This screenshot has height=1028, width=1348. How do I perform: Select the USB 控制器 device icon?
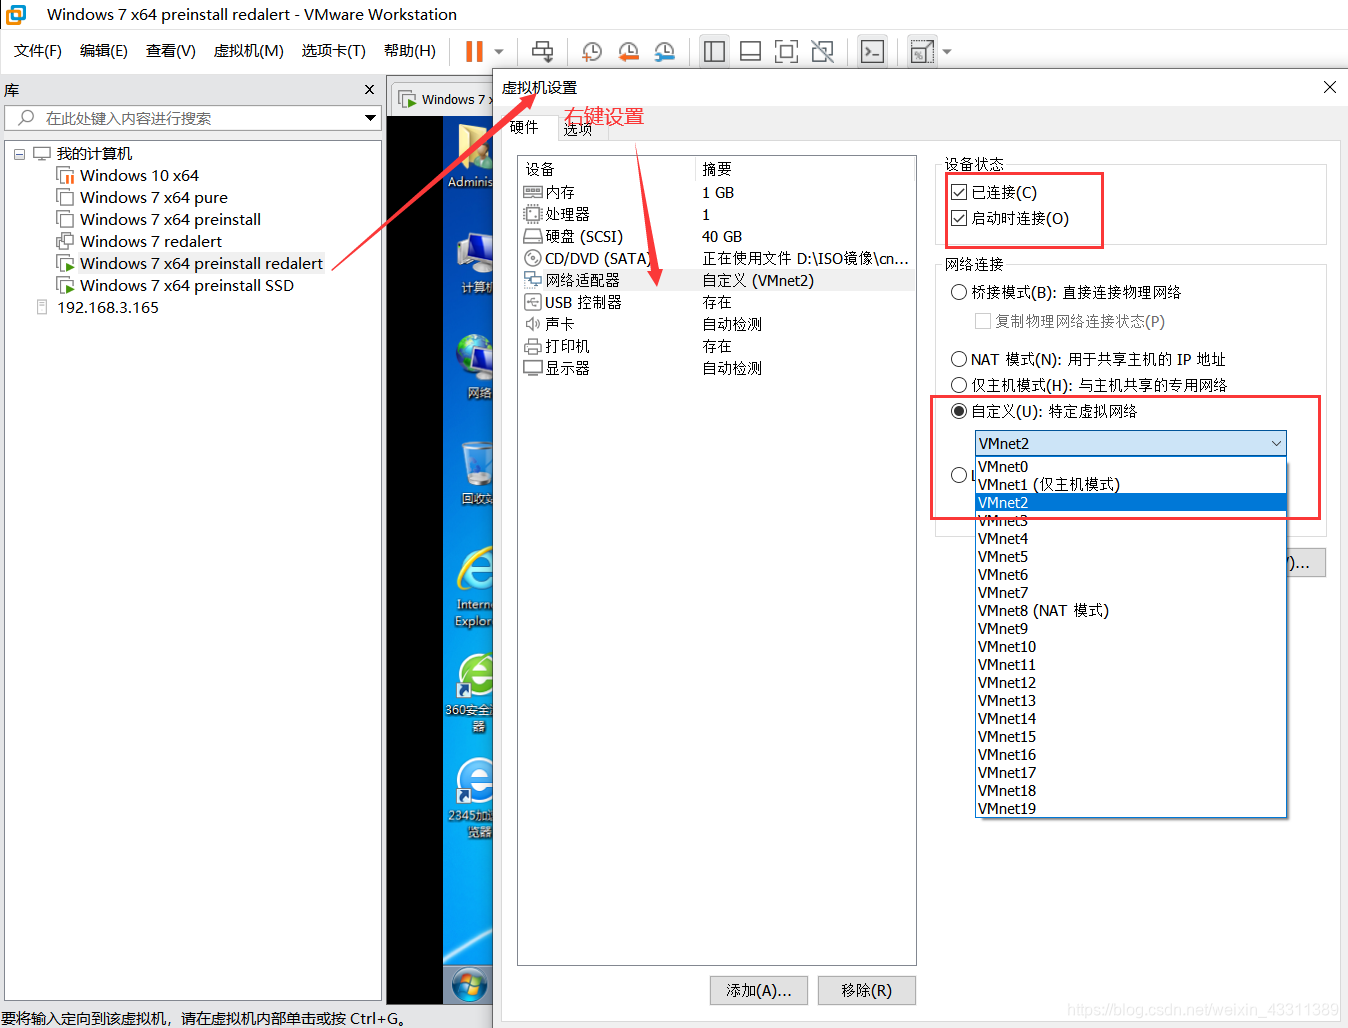point(533,302)
